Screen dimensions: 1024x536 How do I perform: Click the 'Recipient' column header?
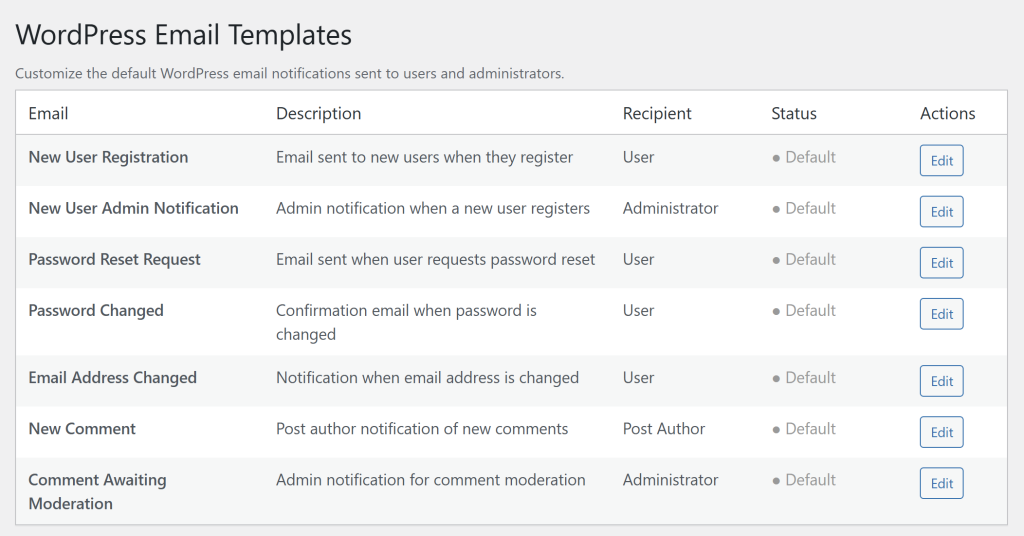click(x=657, y=114)
